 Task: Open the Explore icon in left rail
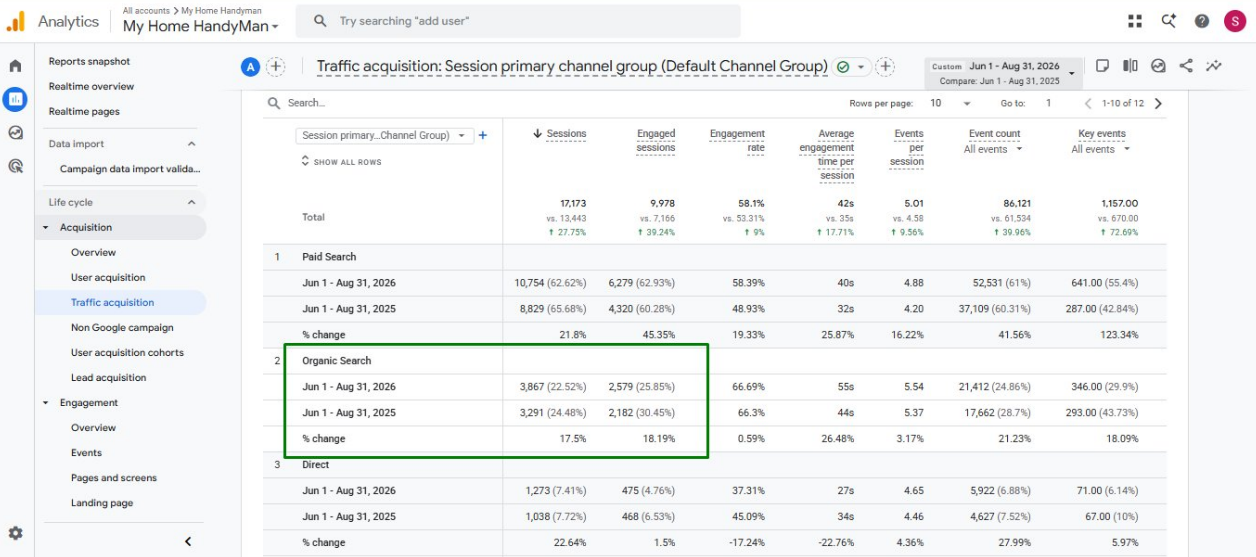[15, 133]
